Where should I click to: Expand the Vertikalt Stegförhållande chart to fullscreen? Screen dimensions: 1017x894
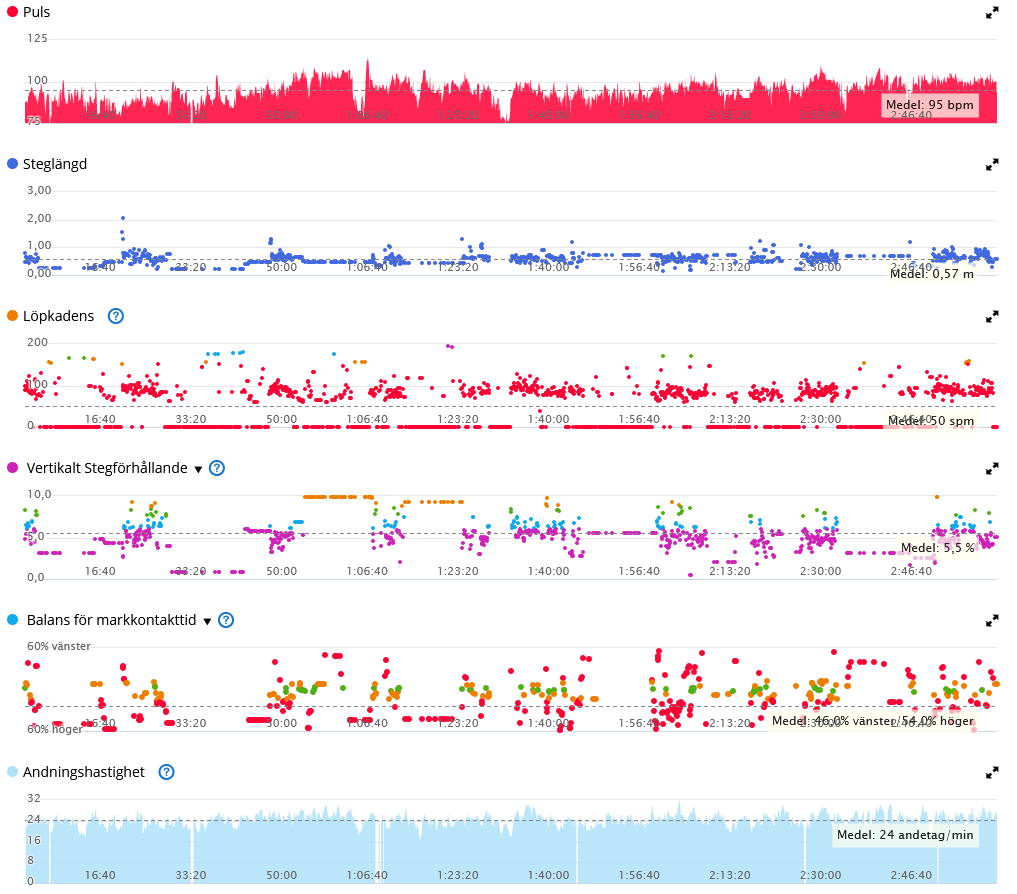pyautogui.click(x=992, y=468)
